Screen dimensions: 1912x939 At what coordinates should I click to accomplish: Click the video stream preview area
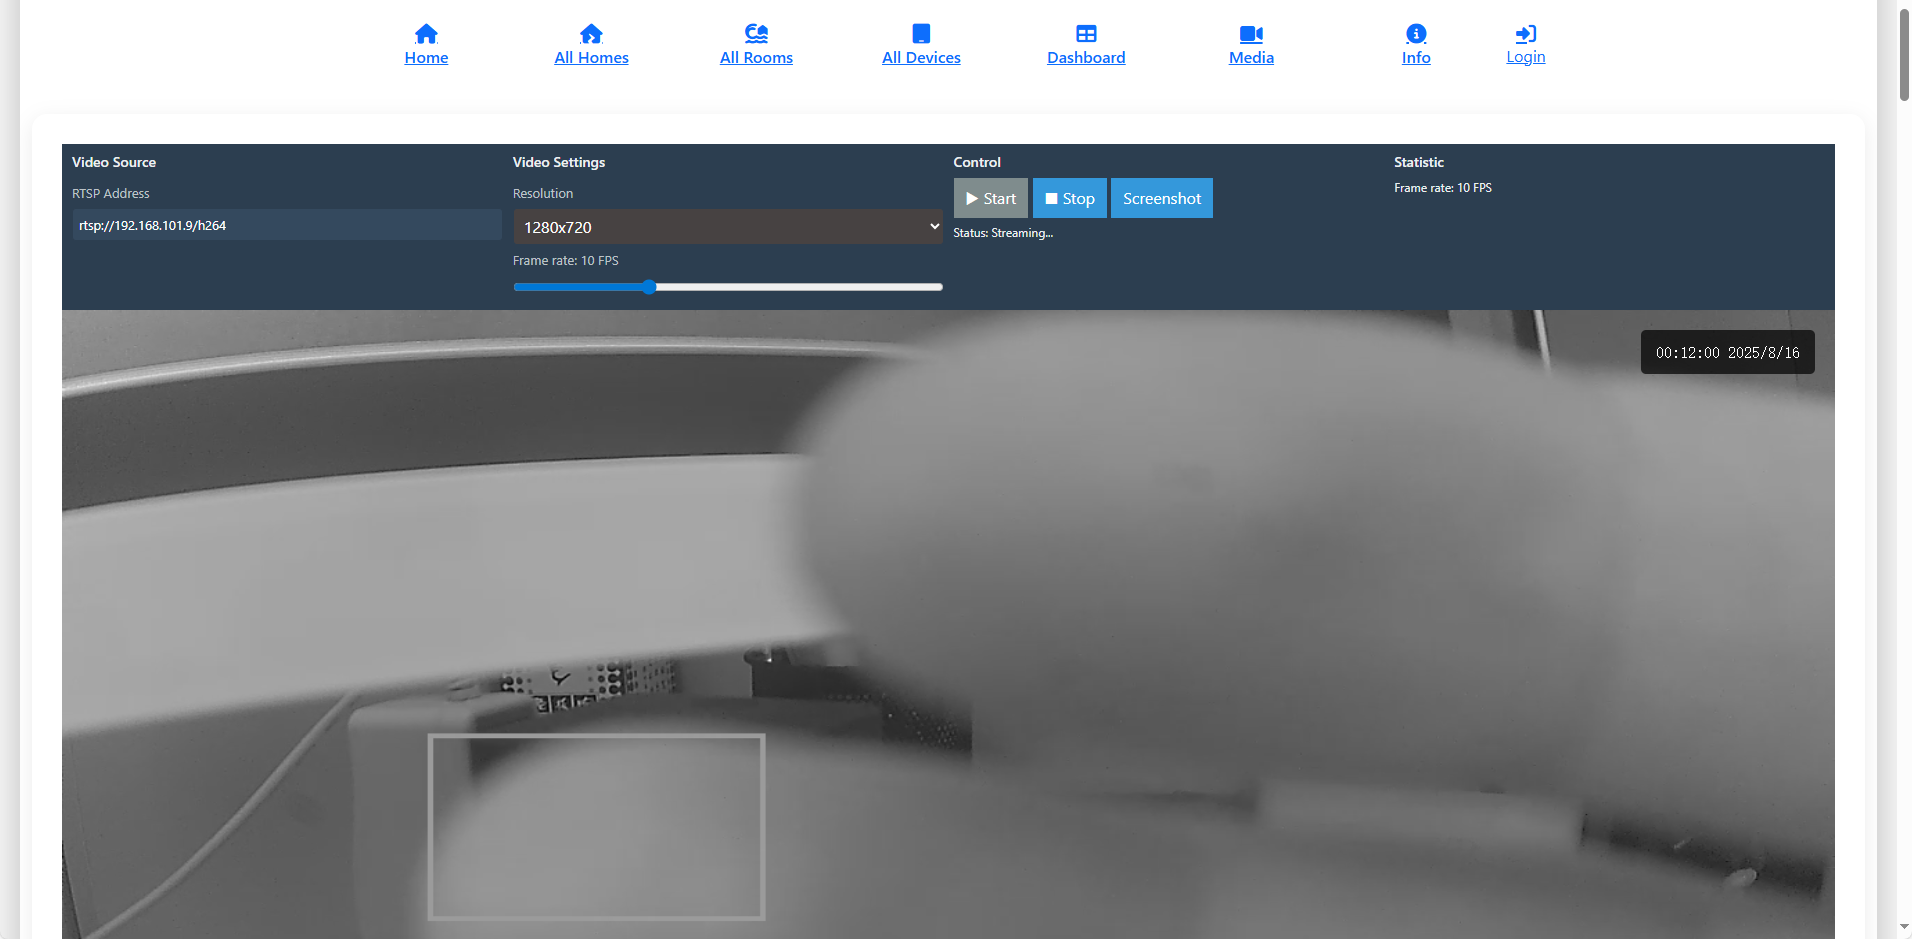[948, 624]
